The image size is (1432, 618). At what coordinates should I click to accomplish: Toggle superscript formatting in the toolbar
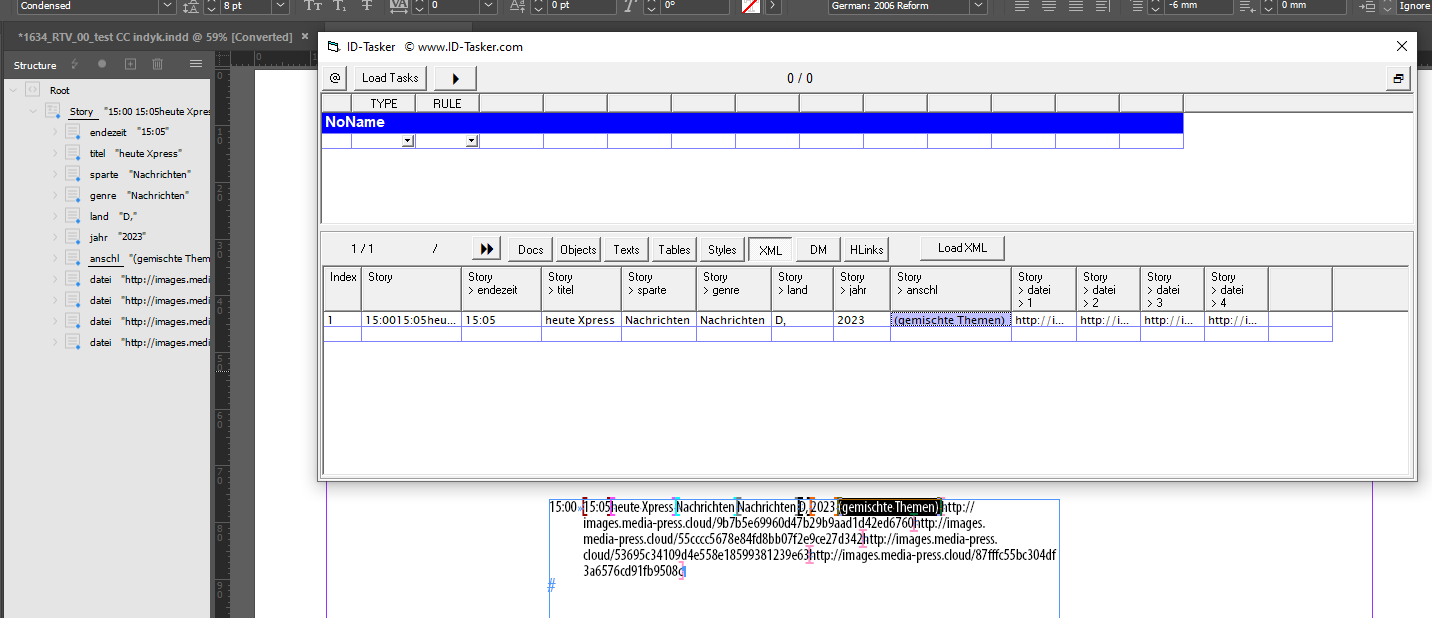click(x=312, y=6)
